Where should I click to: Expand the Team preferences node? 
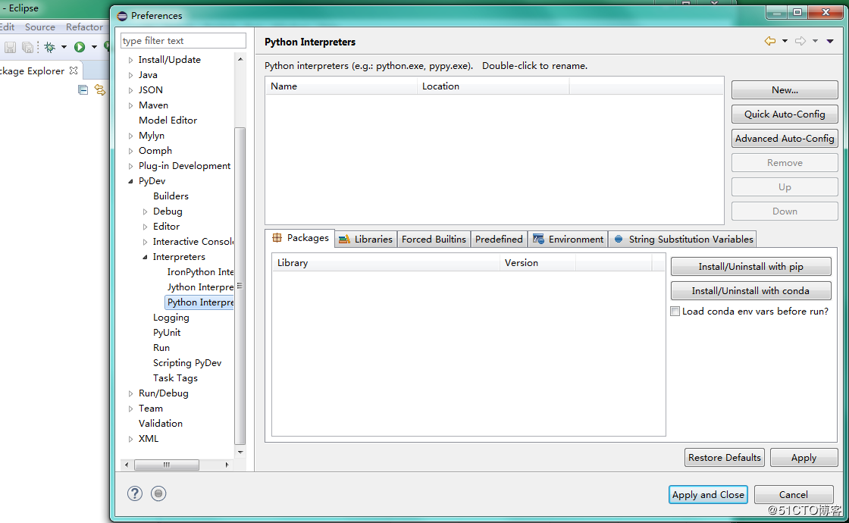(x=130, y=409)
